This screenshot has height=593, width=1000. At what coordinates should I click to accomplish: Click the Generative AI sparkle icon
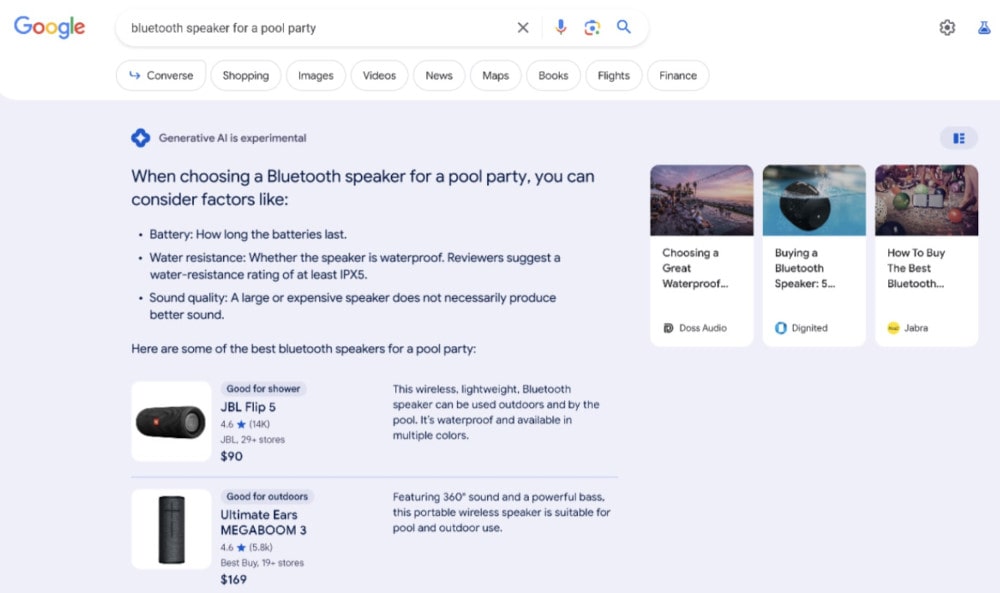click(140, 137)
